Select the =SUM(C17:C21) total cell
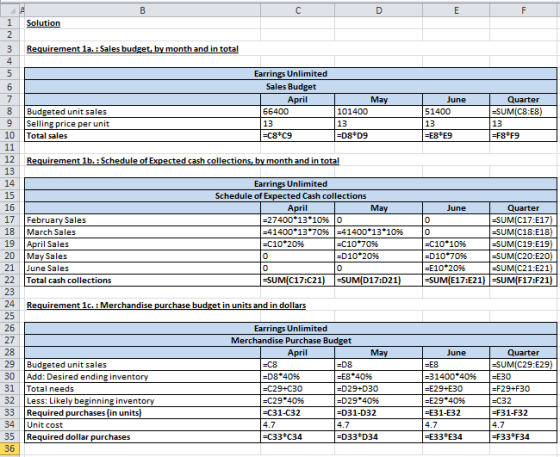 (298, 280)
